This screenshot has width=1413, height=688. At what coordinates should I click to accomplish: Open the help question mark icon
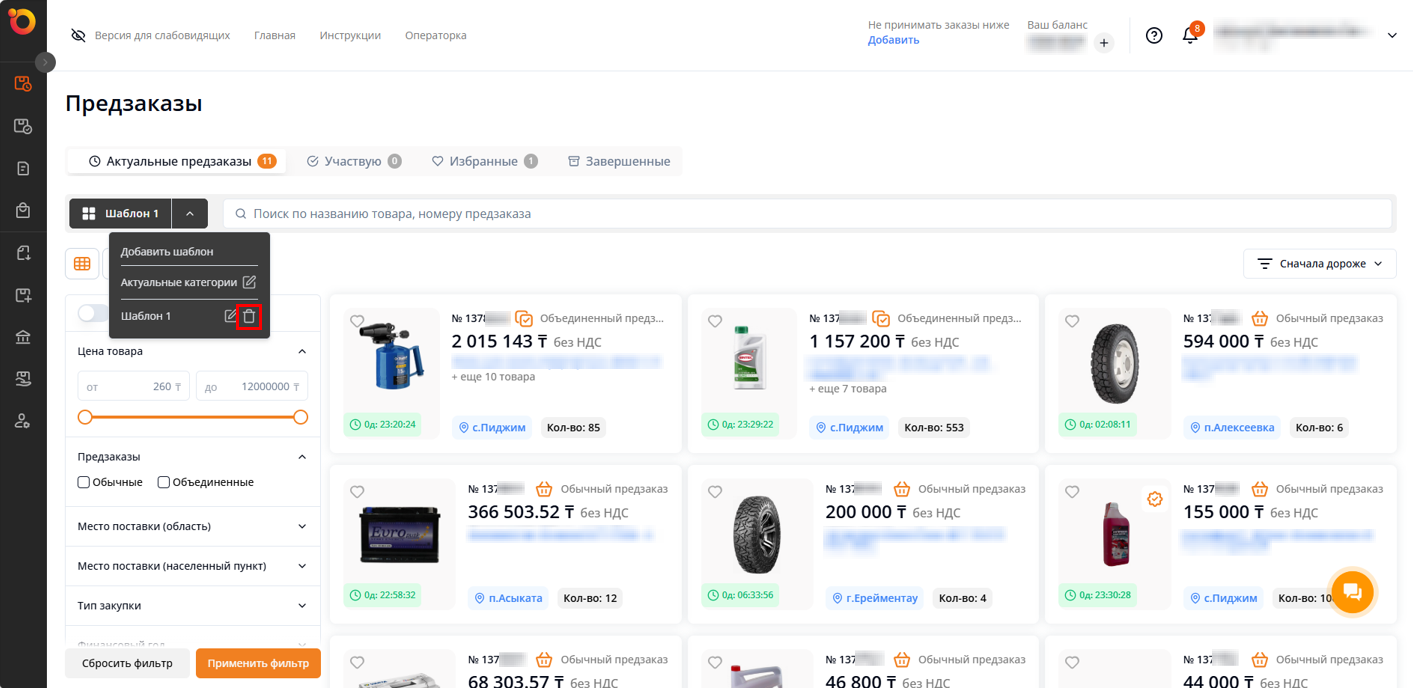1154,35
